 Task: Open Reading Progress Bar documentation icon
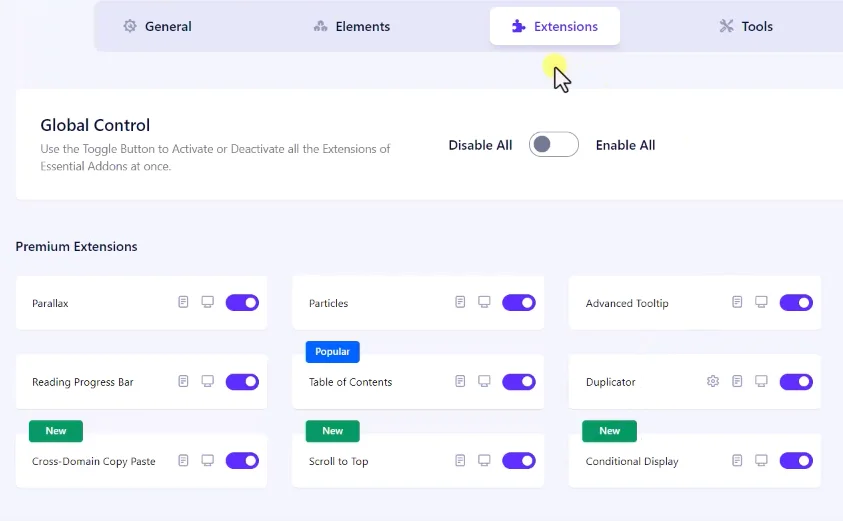[x=183, y=381]
